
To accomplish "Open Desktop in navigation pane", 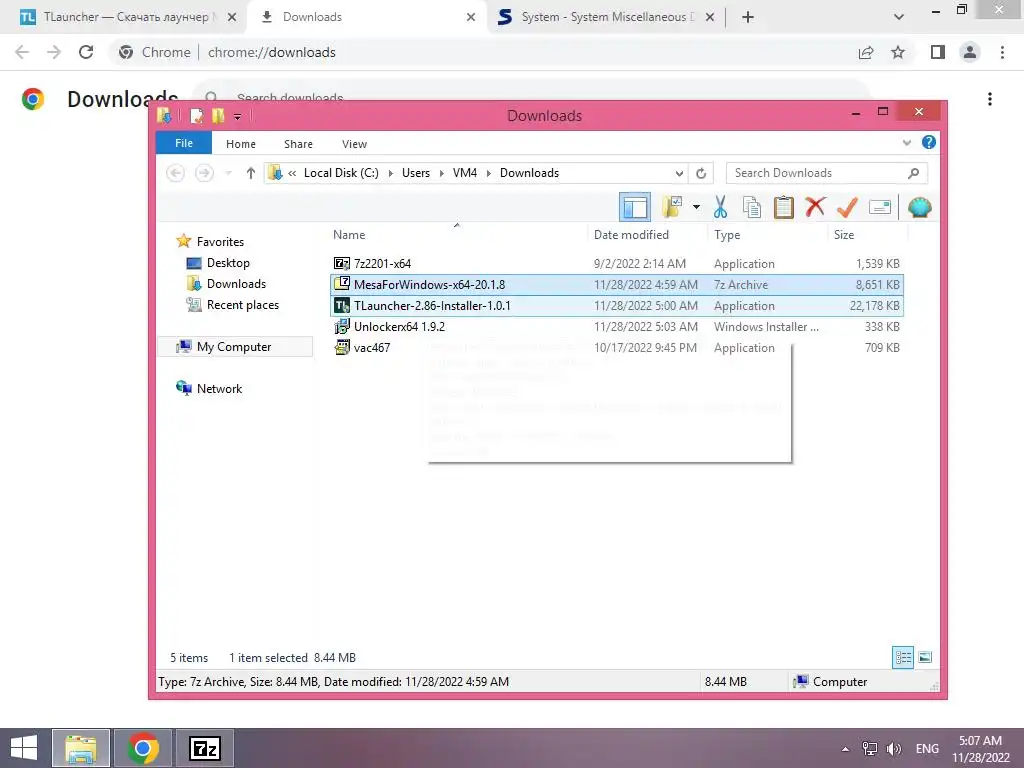I will point(228,263).
